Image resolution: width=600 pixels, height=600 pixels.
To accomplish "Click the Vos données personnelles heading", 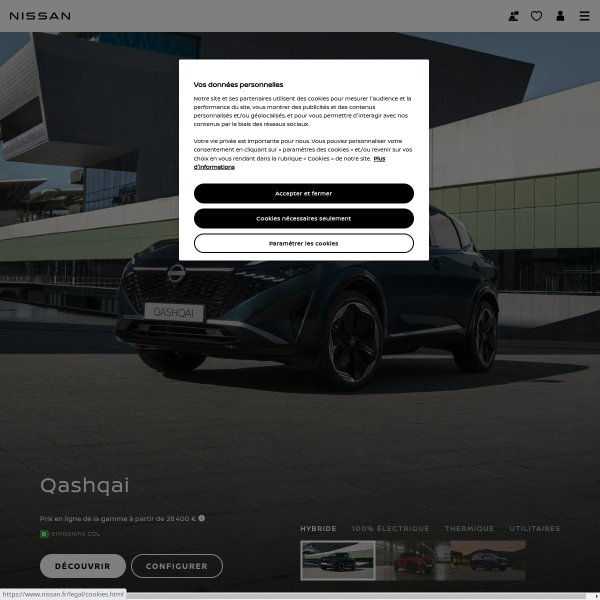I will click(x=238, y=85).
